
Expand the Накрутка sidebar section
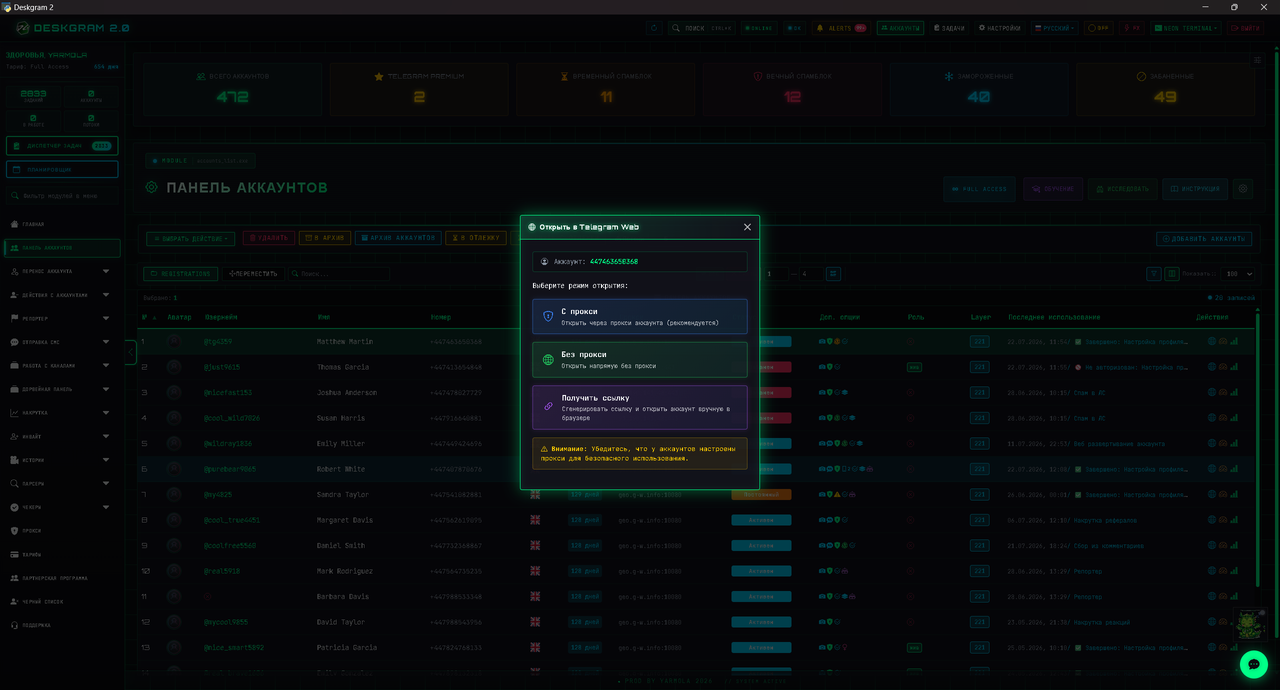[60, 412]
